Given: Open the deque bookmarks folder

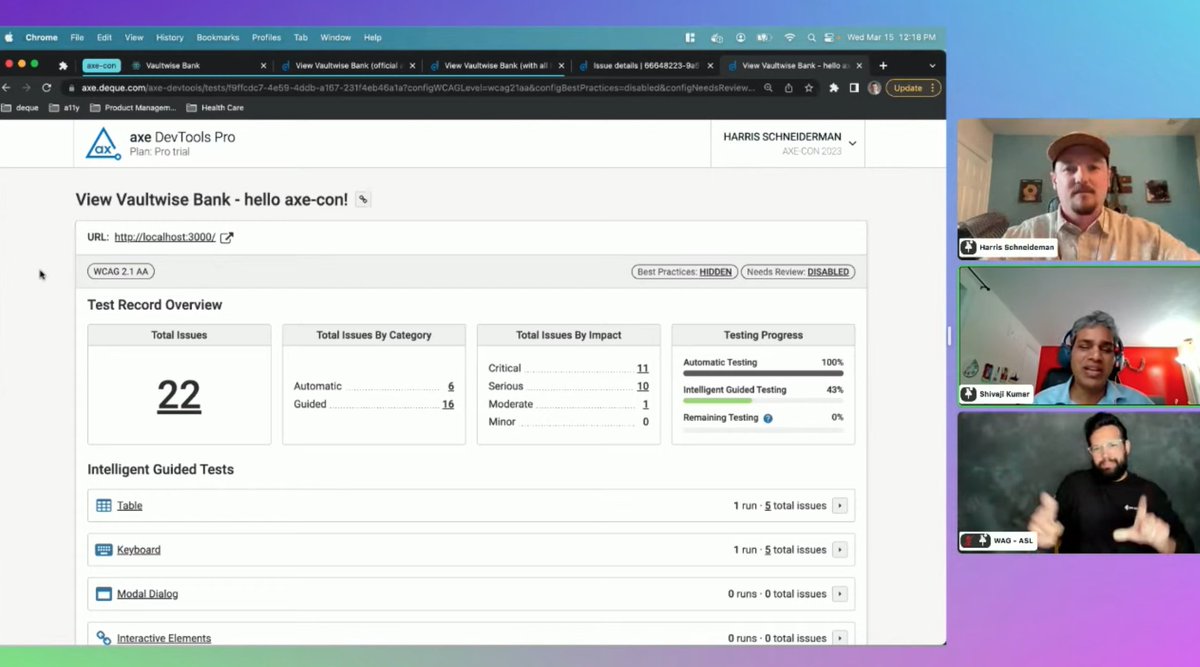Looking at the screenshot, I should [20, 108].
